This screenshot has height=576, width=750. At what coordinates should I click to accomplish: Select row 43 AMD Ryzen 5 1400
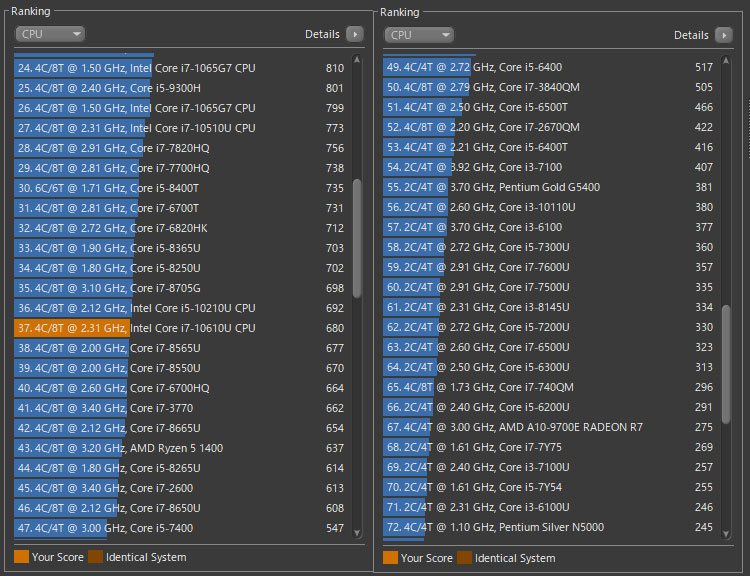pyautogui.click(x=181, y=448)
